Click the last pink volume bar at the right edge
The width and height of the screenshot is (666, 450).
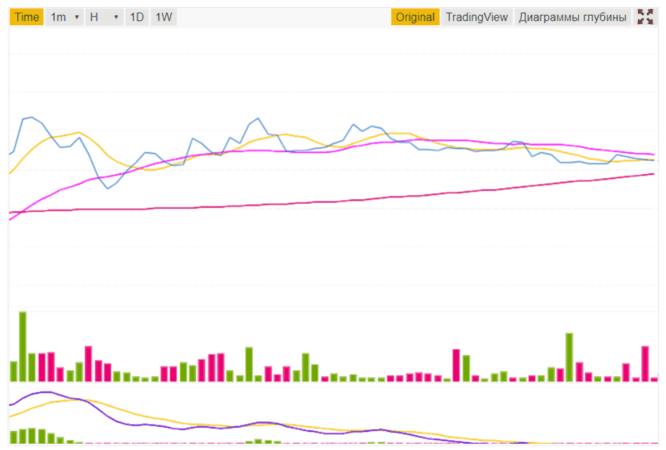coord(646,363)
